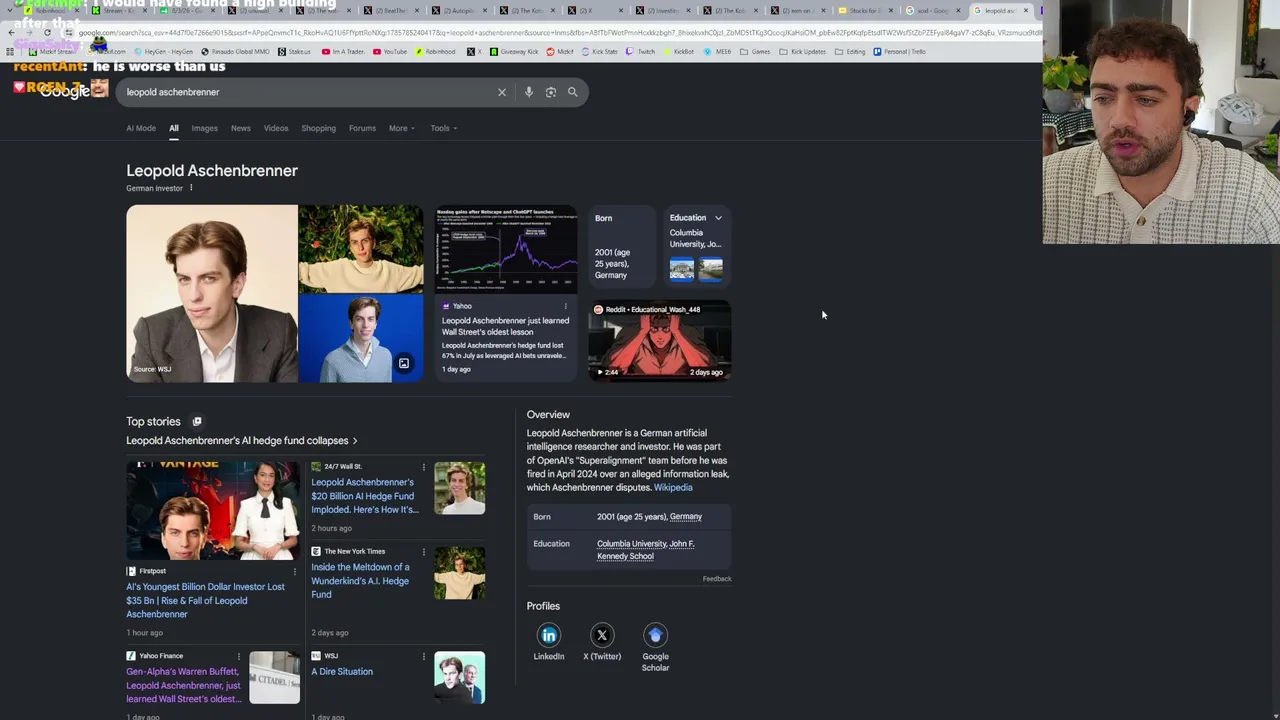Click the Germany link in Born row
Image resolution: width=1280 pixels, height=720 pixels.
coord(686,517)
